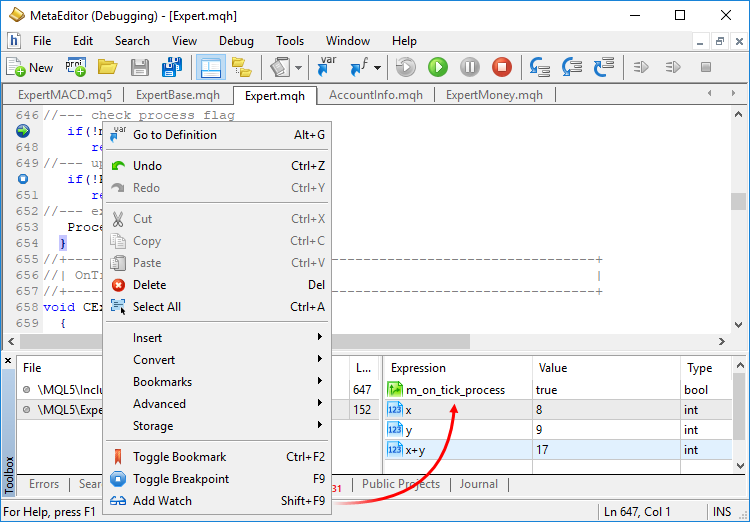Click the Expression column header
750x522 pixels.
(458, 368)
